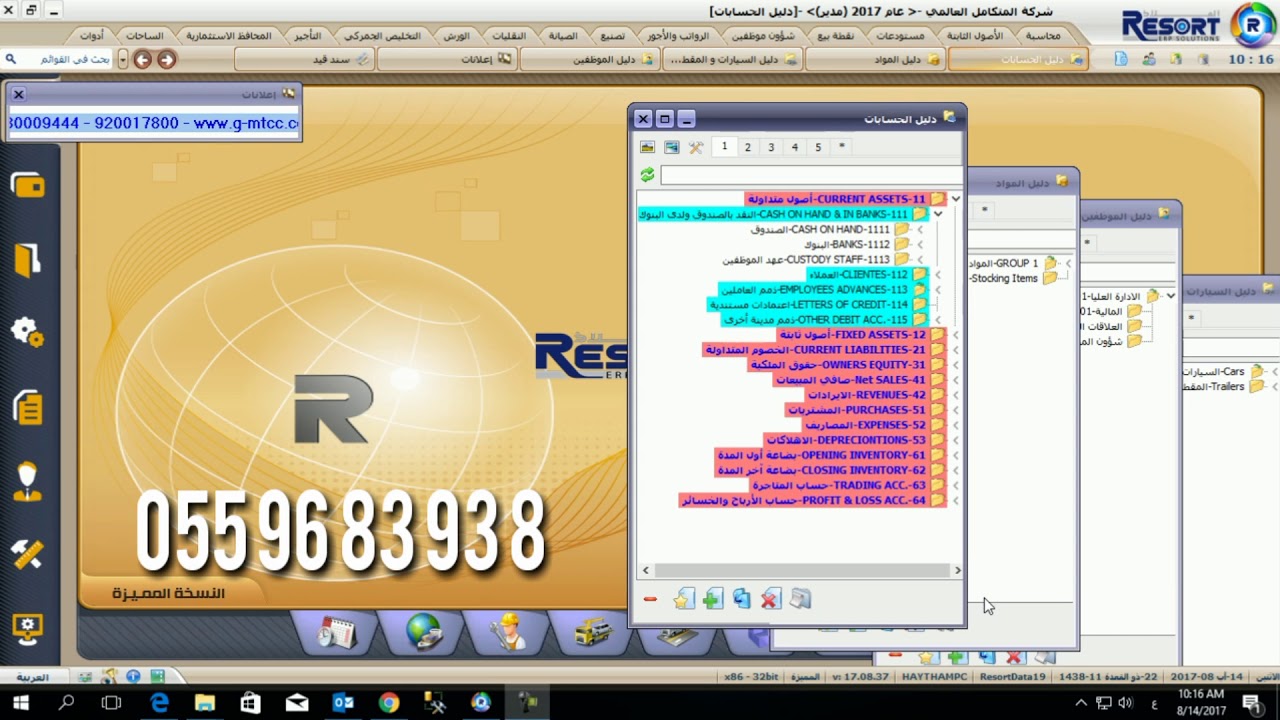Click the star new-account icon in دليل الحسابات

click(683, 599)
